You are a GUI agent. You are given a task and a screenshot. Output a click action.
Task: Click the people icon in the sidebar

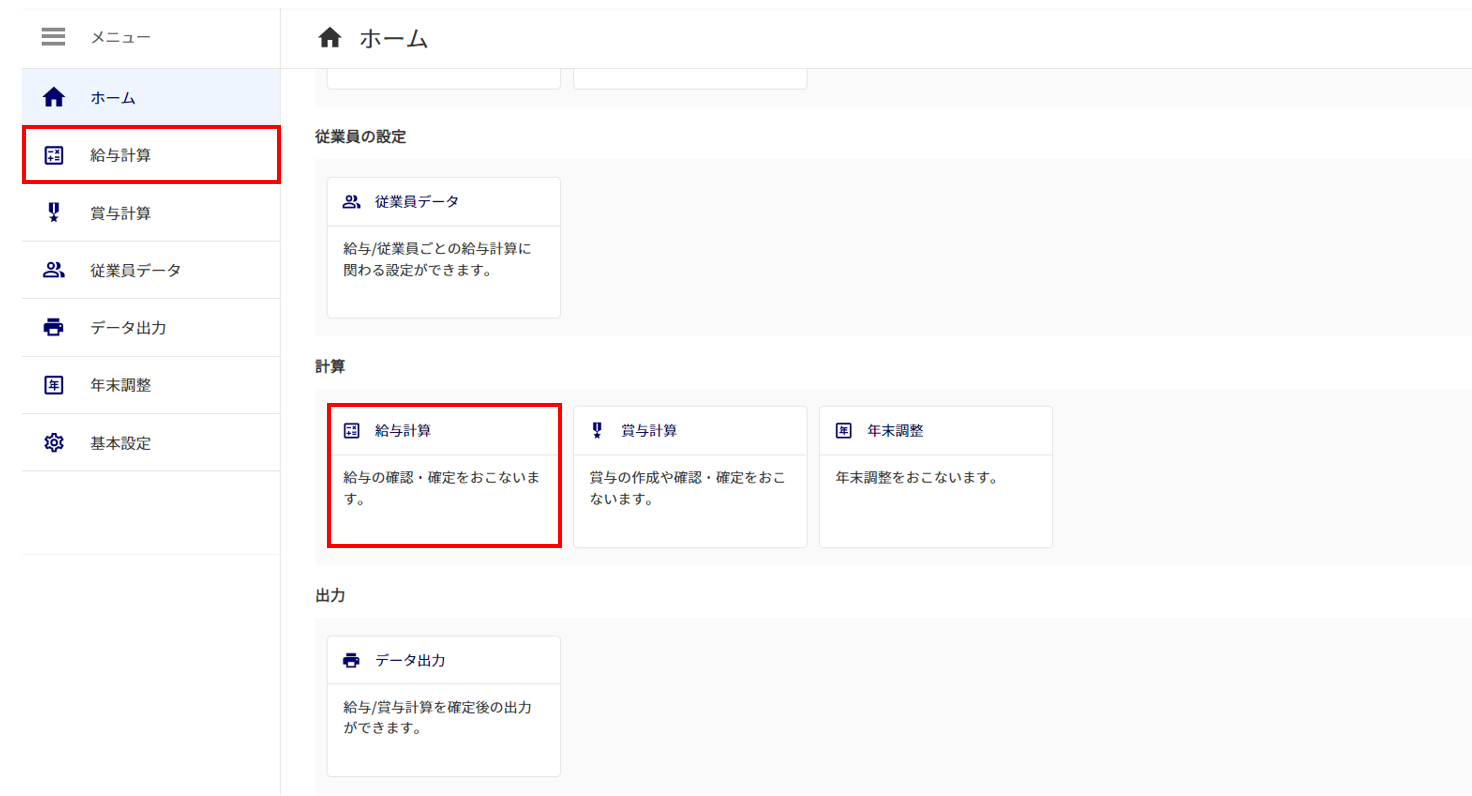[54, 270]
